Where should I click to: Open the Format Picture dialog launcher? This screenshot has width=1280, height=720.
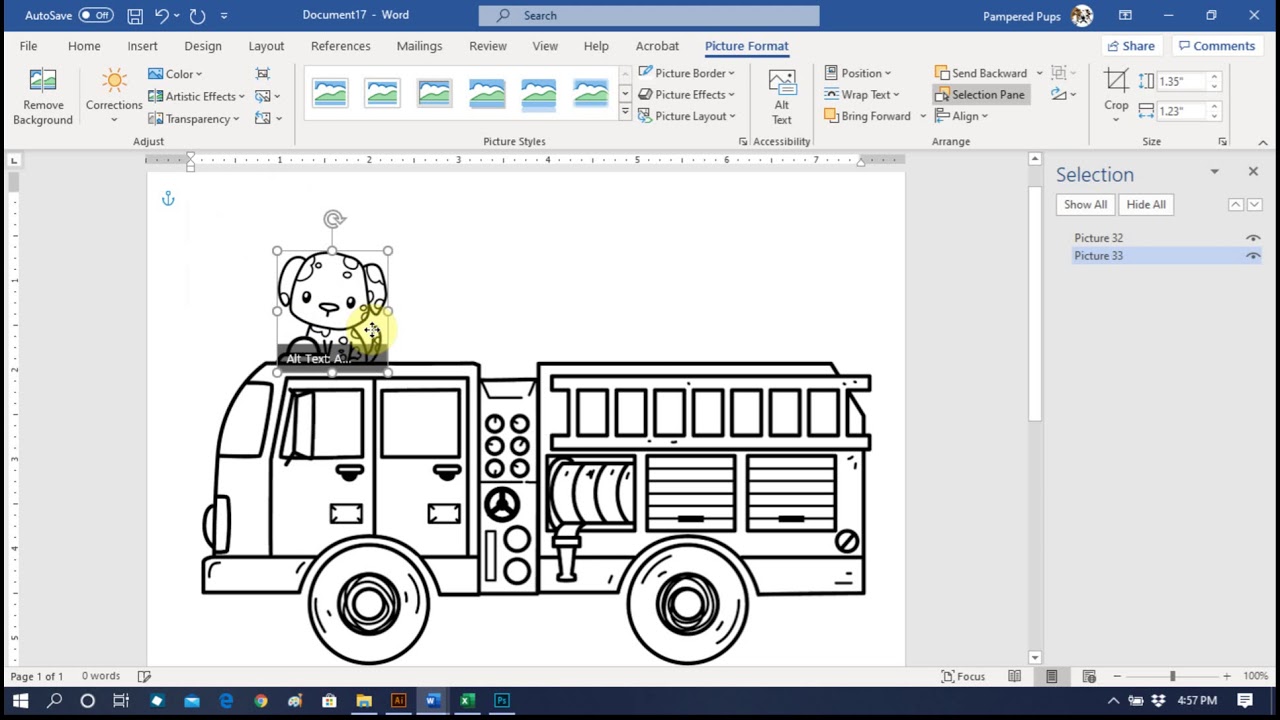(742, 142)
